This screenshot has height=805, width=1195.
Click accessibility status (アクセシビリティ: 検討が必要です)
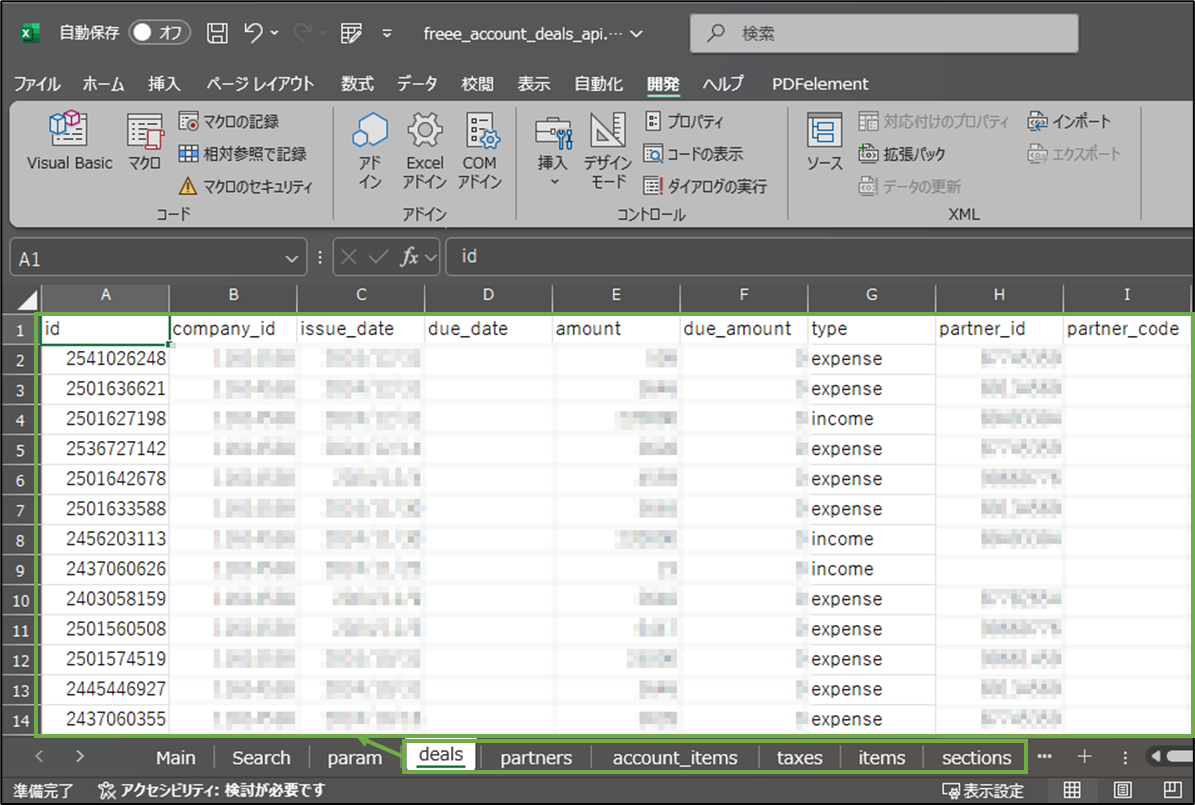coord(211,791)
